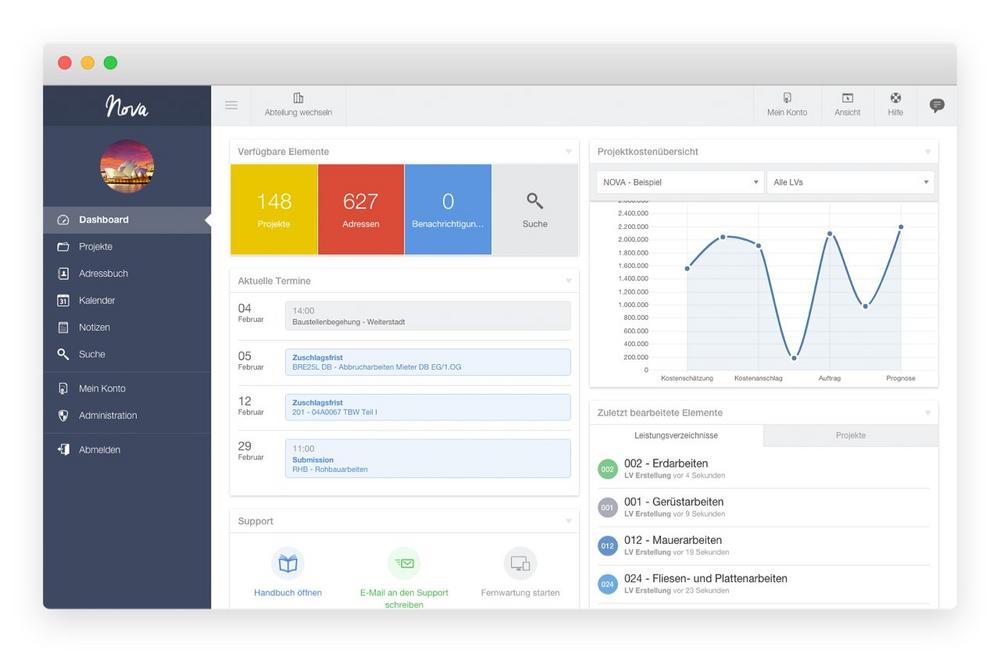Click the red 627 Adressen tile
1000x651 pixels.
click(x=361, y=210)
